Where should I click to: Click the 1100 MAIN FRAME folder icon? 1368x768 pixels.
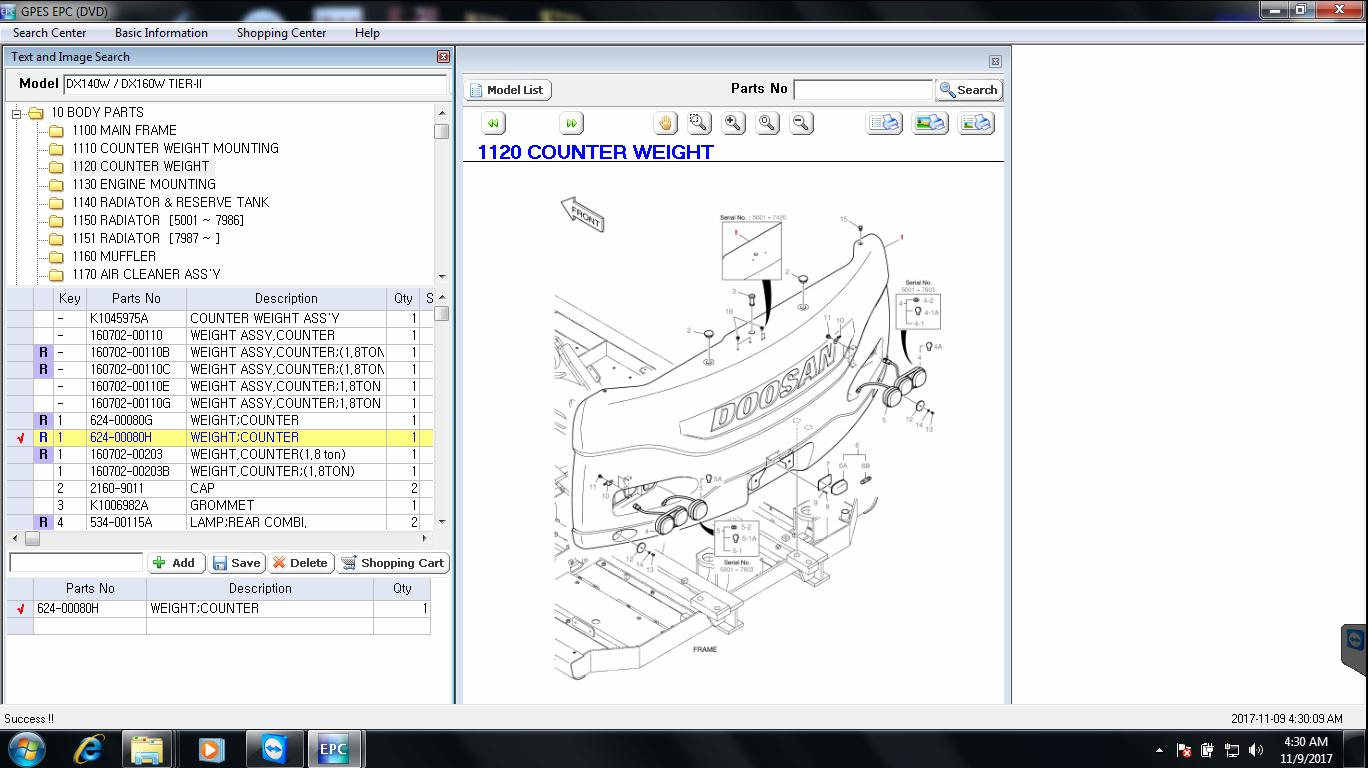56,131
